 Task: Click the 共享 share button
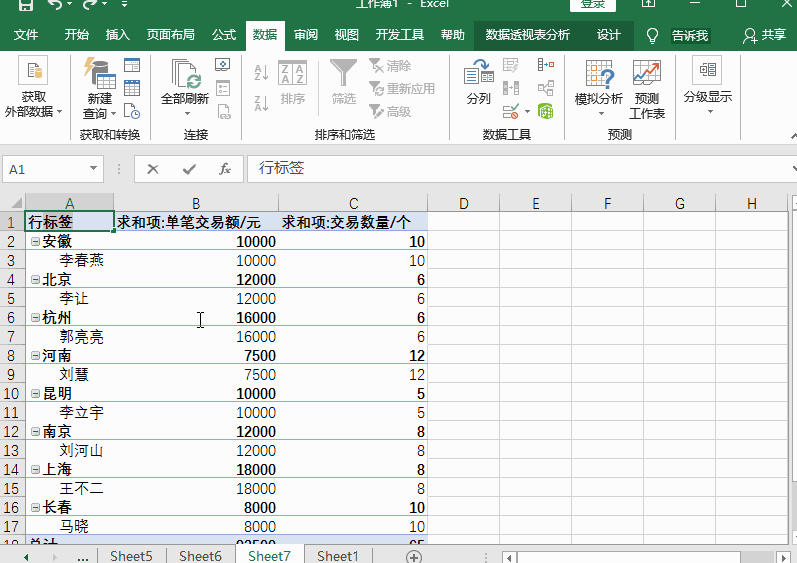coord(765,35)
